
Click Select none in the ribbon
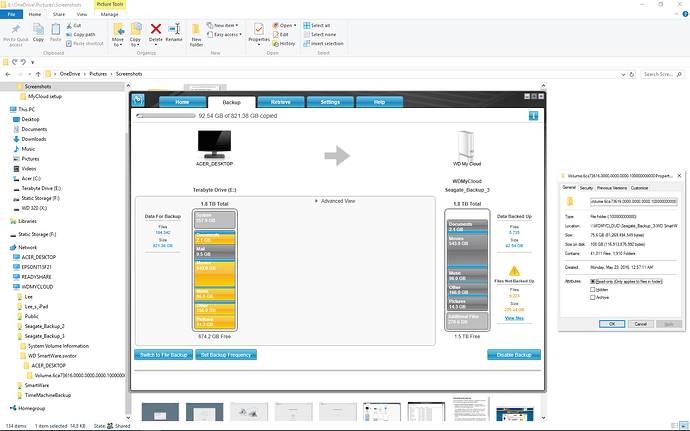tap(319, 34)
